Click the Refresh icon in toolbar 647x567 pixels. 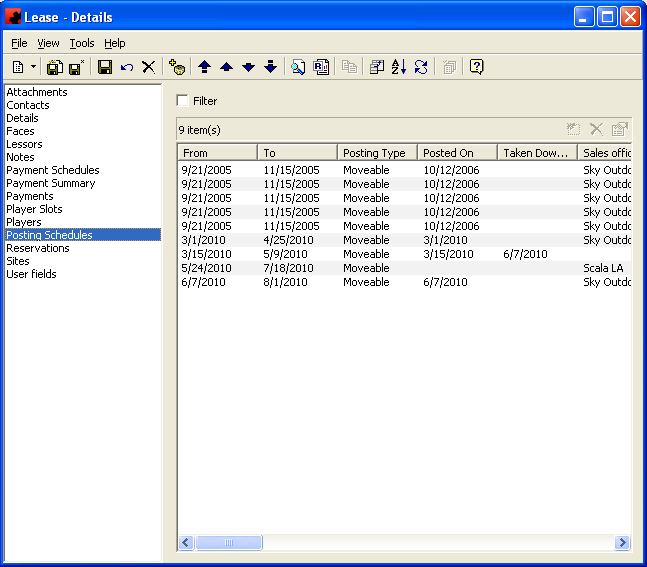pyautogui.click(x=421, y=67)
